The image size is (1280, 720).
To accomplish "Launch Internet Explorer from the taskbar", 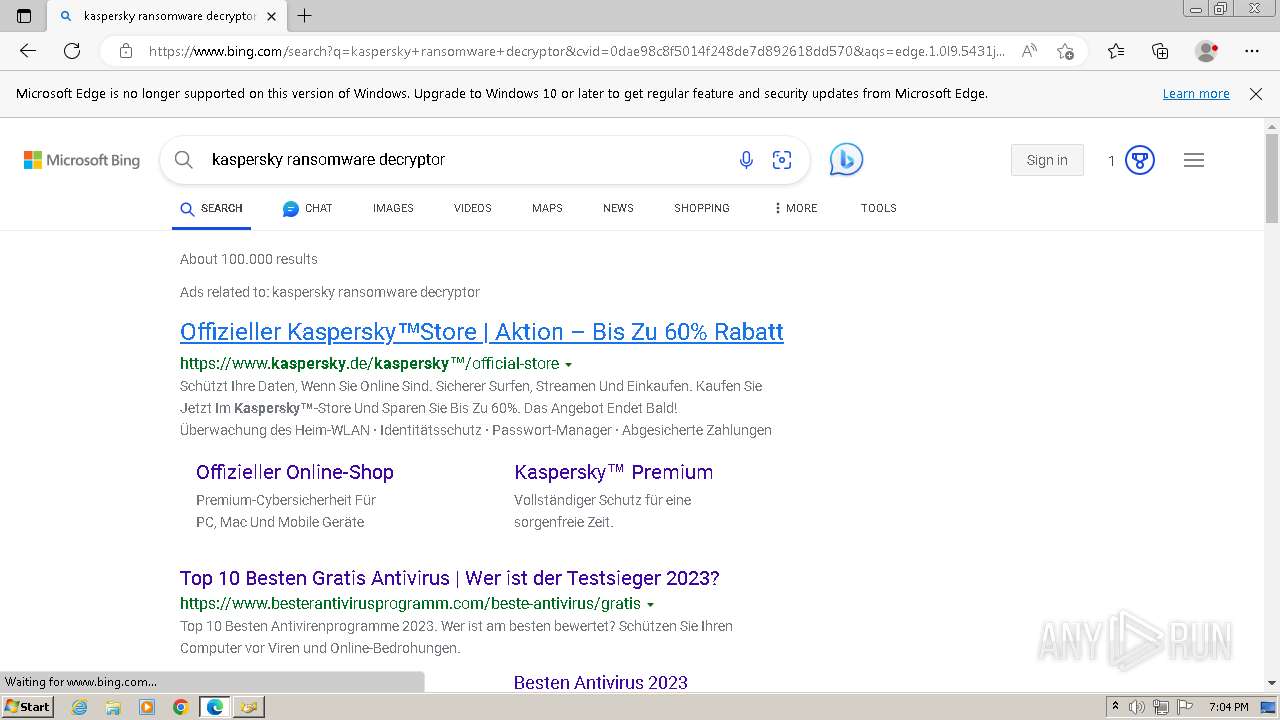I will [79, 707].
